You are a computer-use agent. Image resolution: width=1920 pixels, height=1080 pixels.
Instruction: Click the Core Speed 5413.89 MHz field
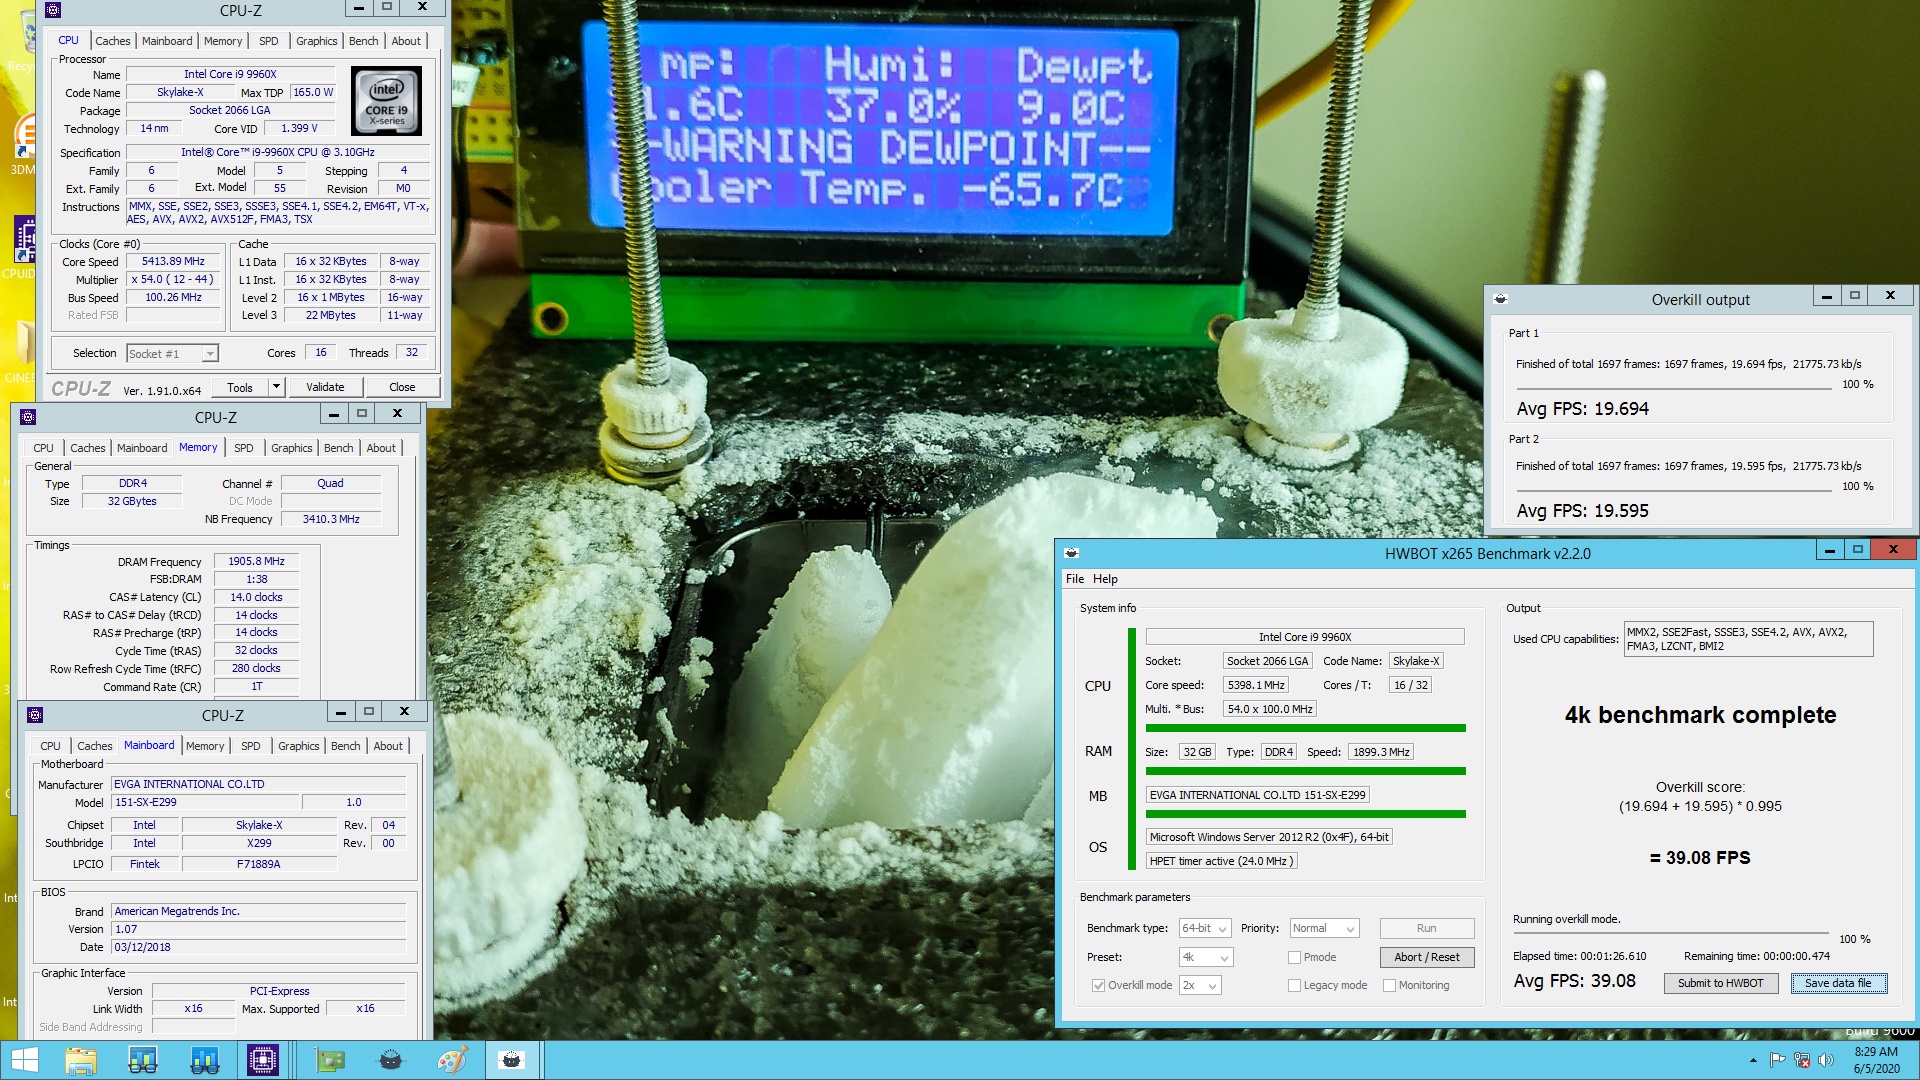(x=173, y=261)
